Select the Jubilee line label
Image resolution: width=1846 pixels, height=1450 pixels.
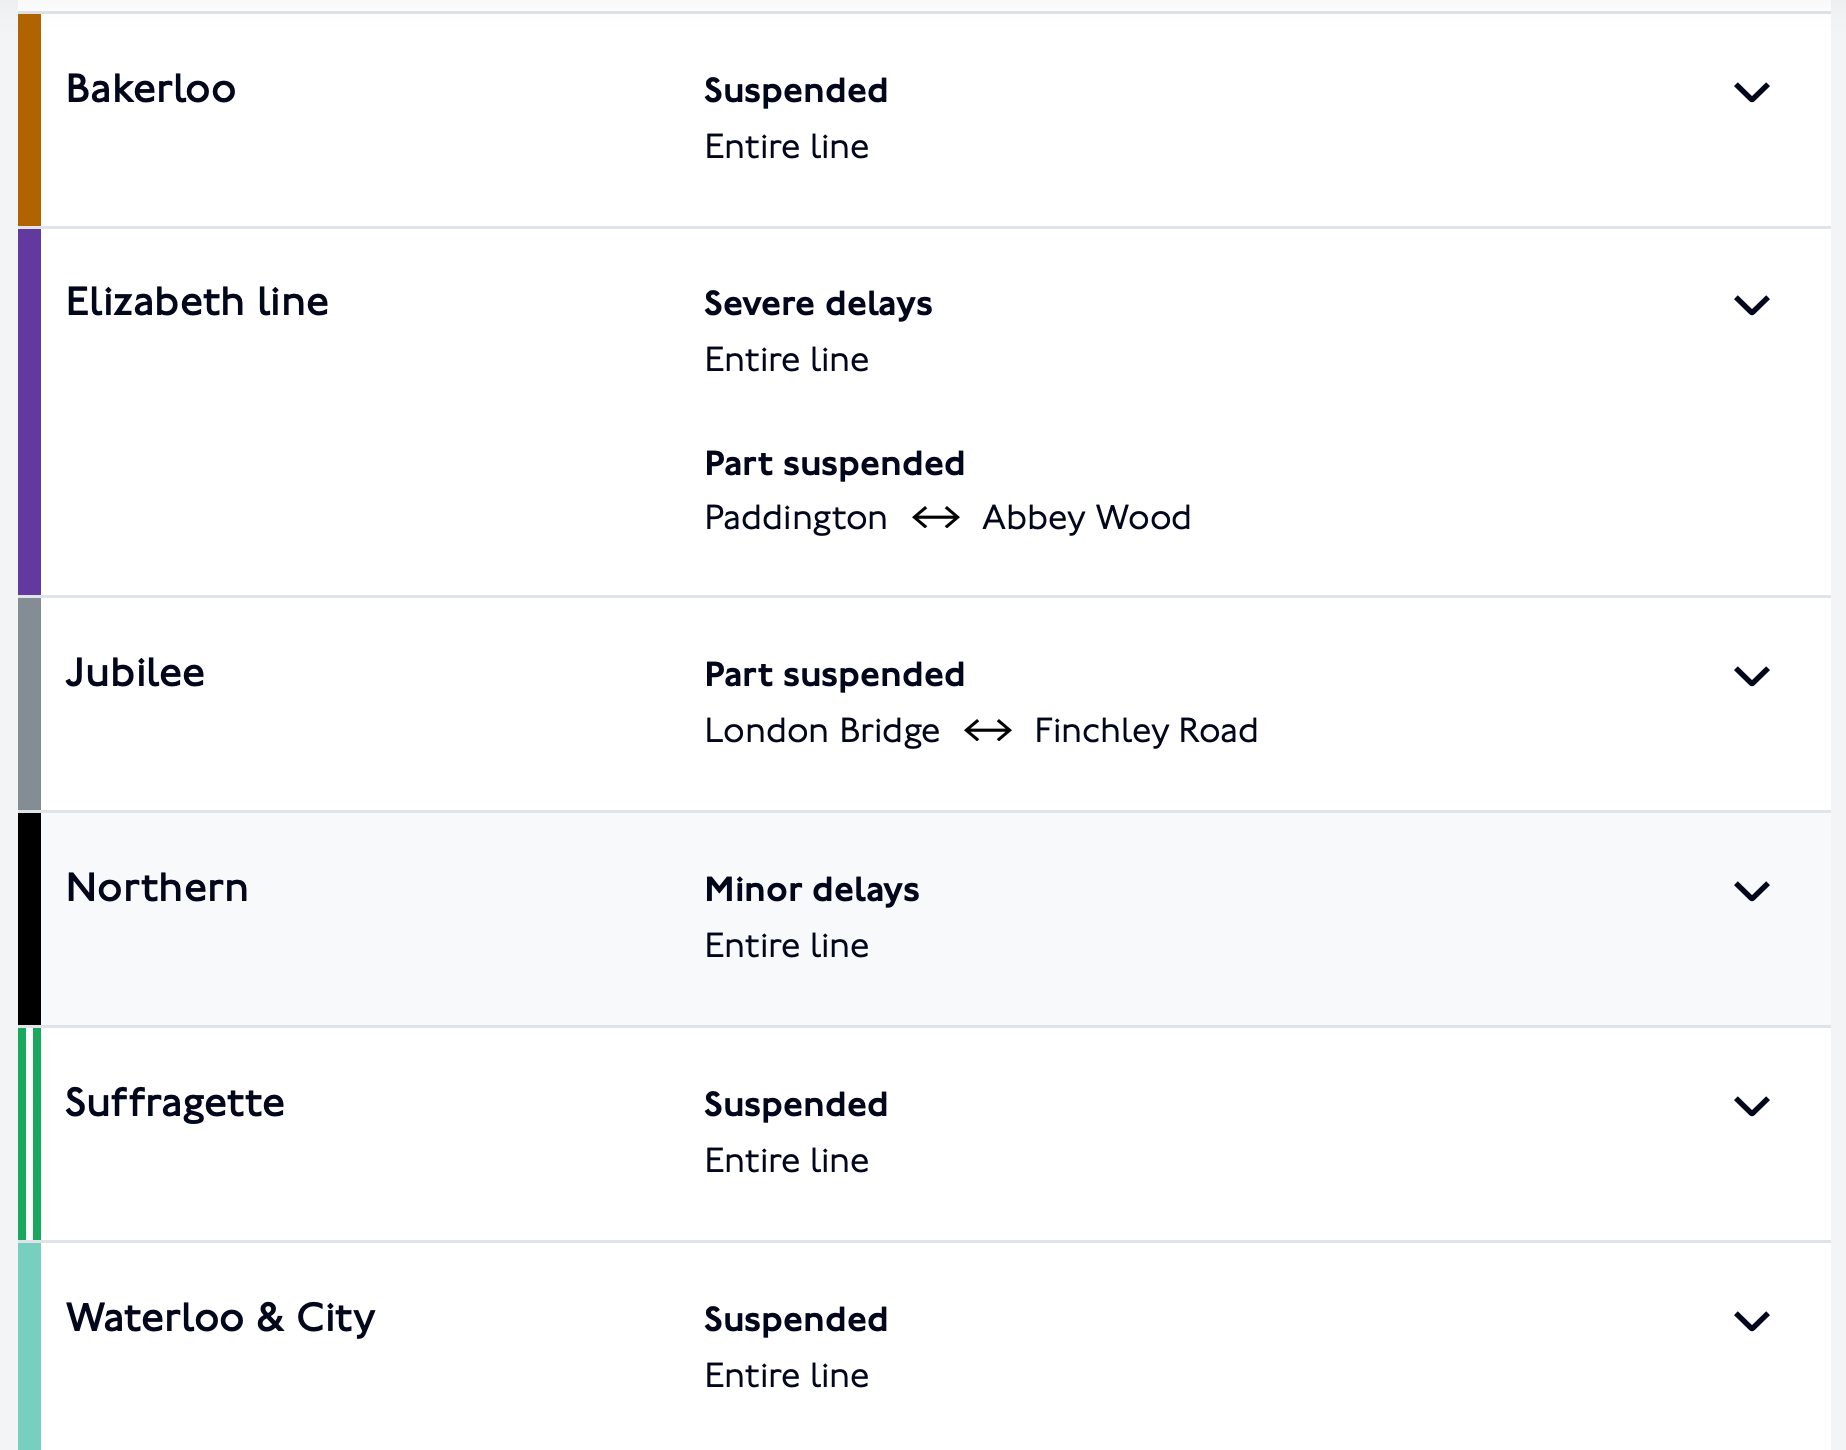[x=135, y=673]
